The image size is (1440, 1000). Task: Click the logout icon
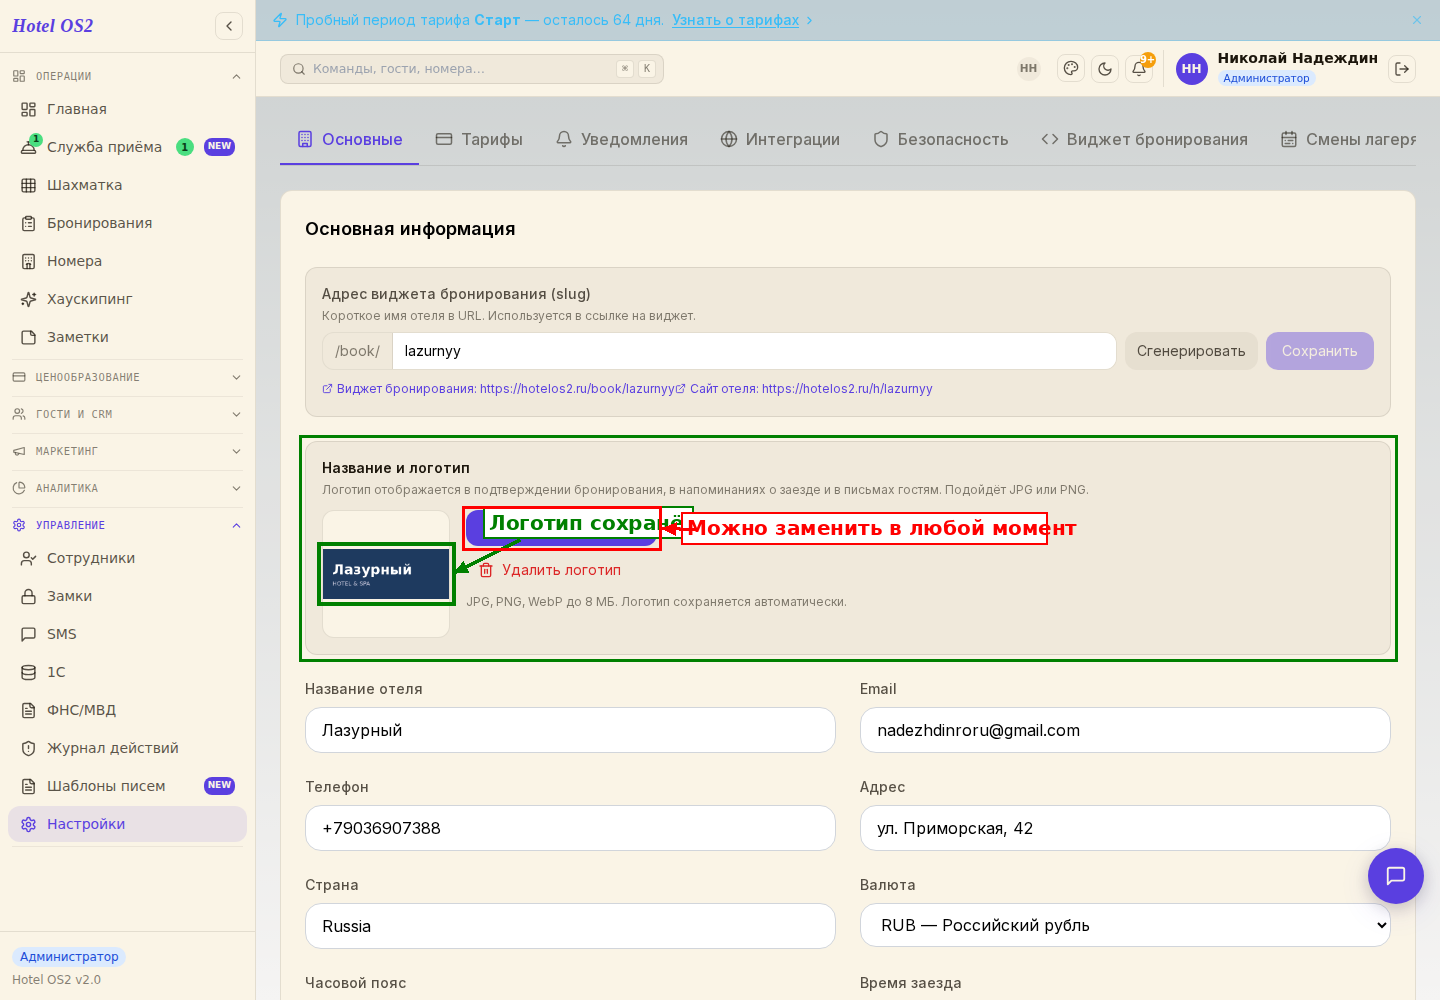coord(1402,69)
